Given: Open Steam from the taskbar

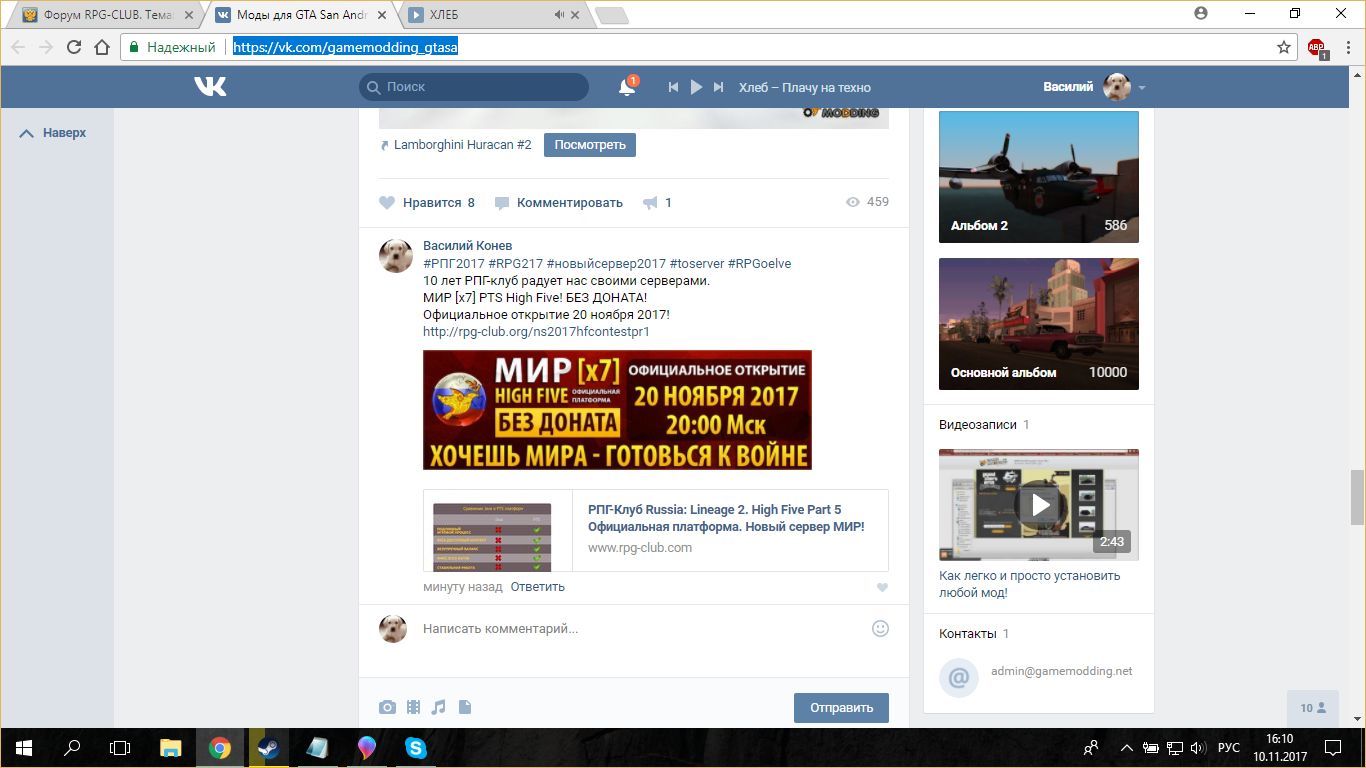Looking at the screenshot, I should 268,747.
